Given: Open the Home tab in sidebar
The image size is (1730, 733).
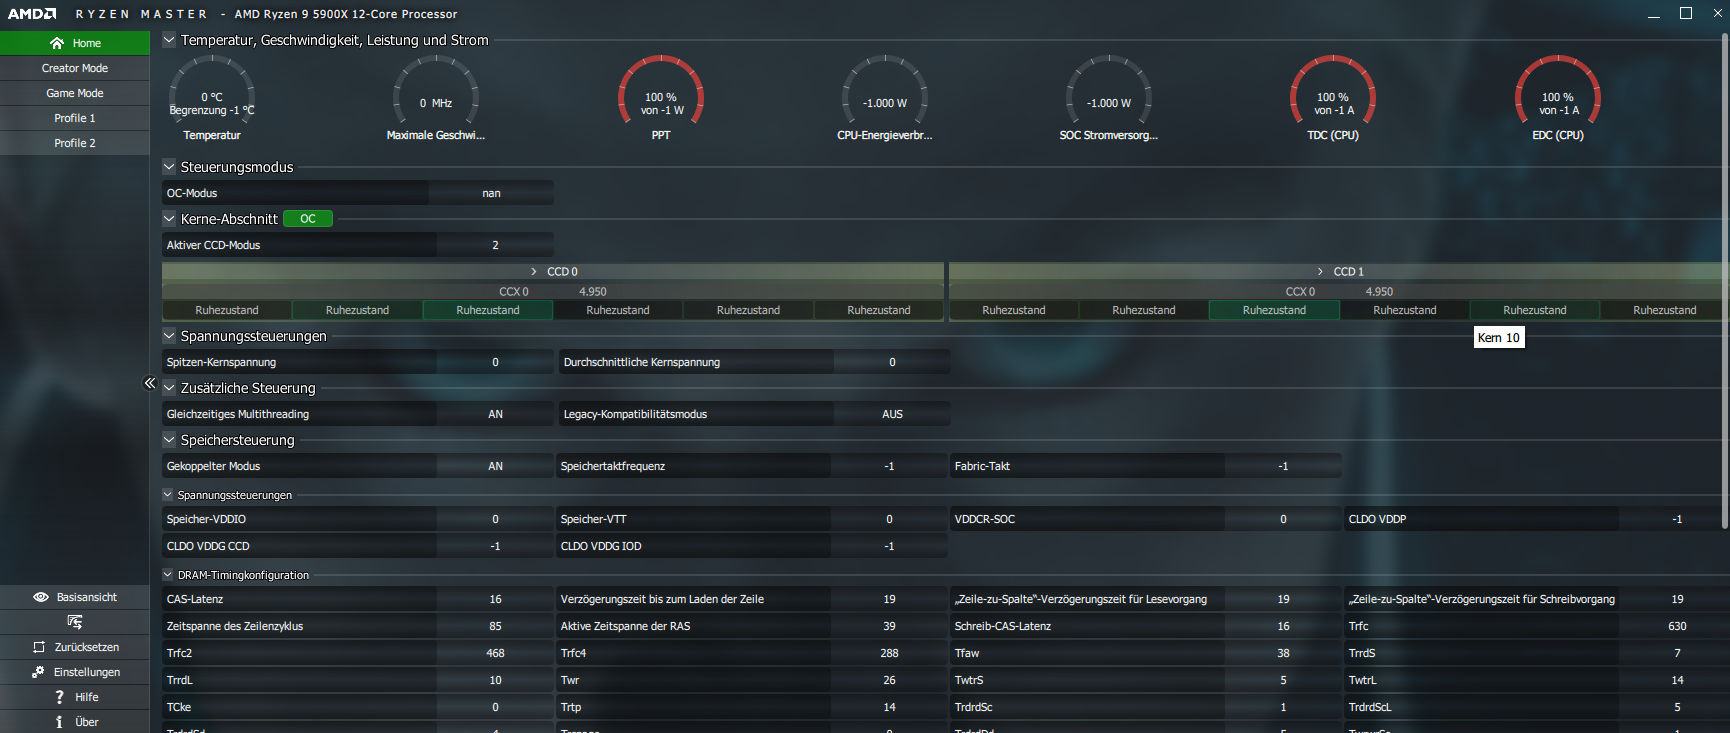Looking at the screenshot, I should [x=75, y=43].
